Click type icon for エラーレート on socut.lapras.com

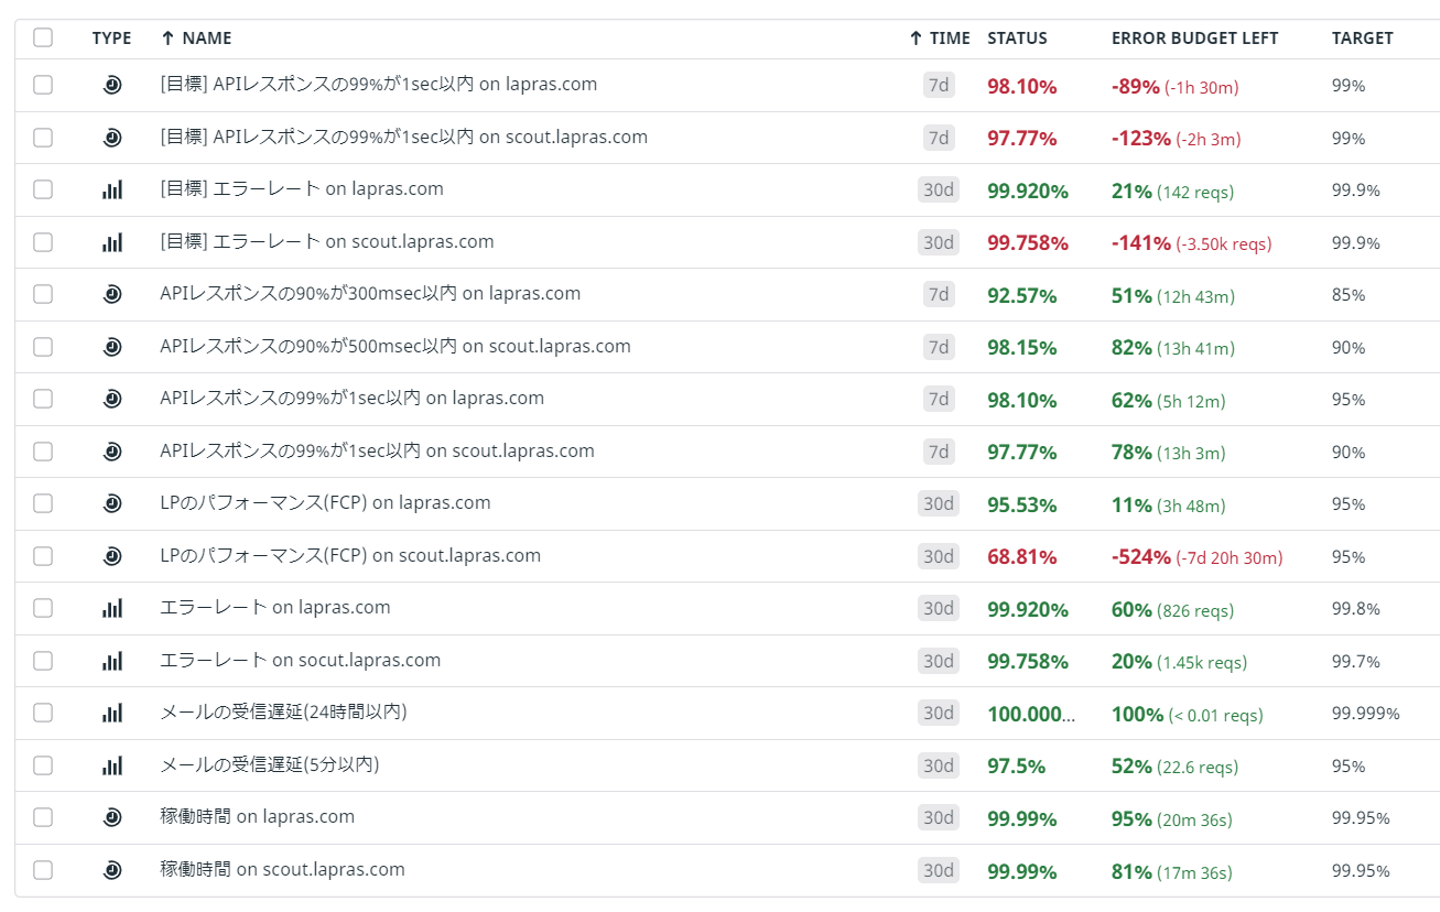click(112, 661)
